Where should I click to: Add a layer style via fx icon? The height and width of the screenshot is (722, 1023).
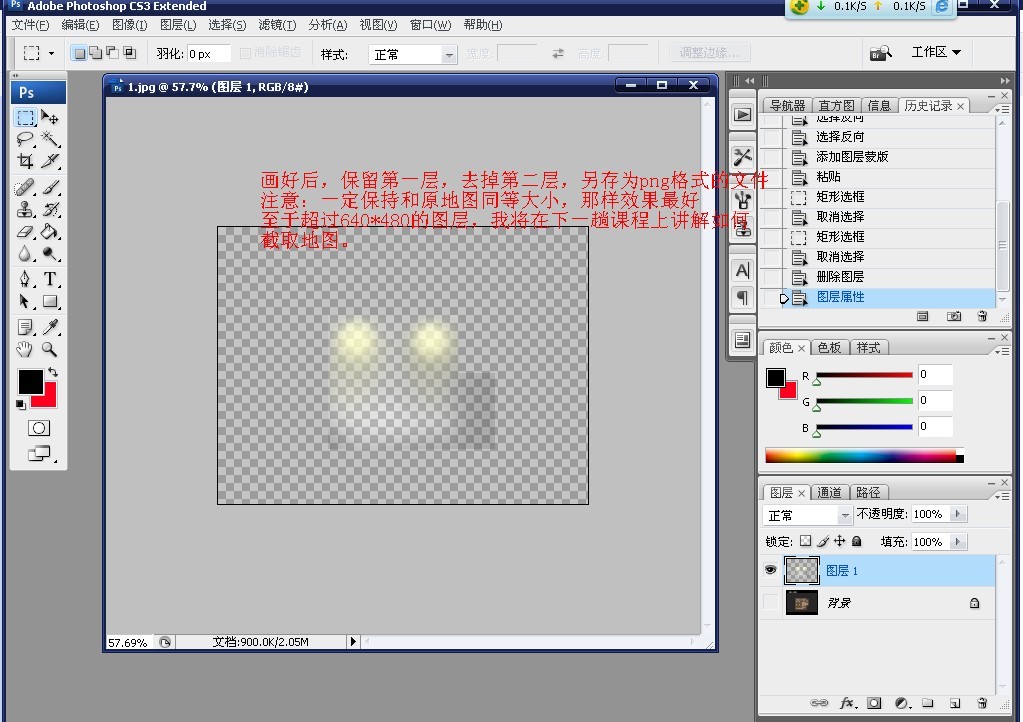click(x=847, y=703)
